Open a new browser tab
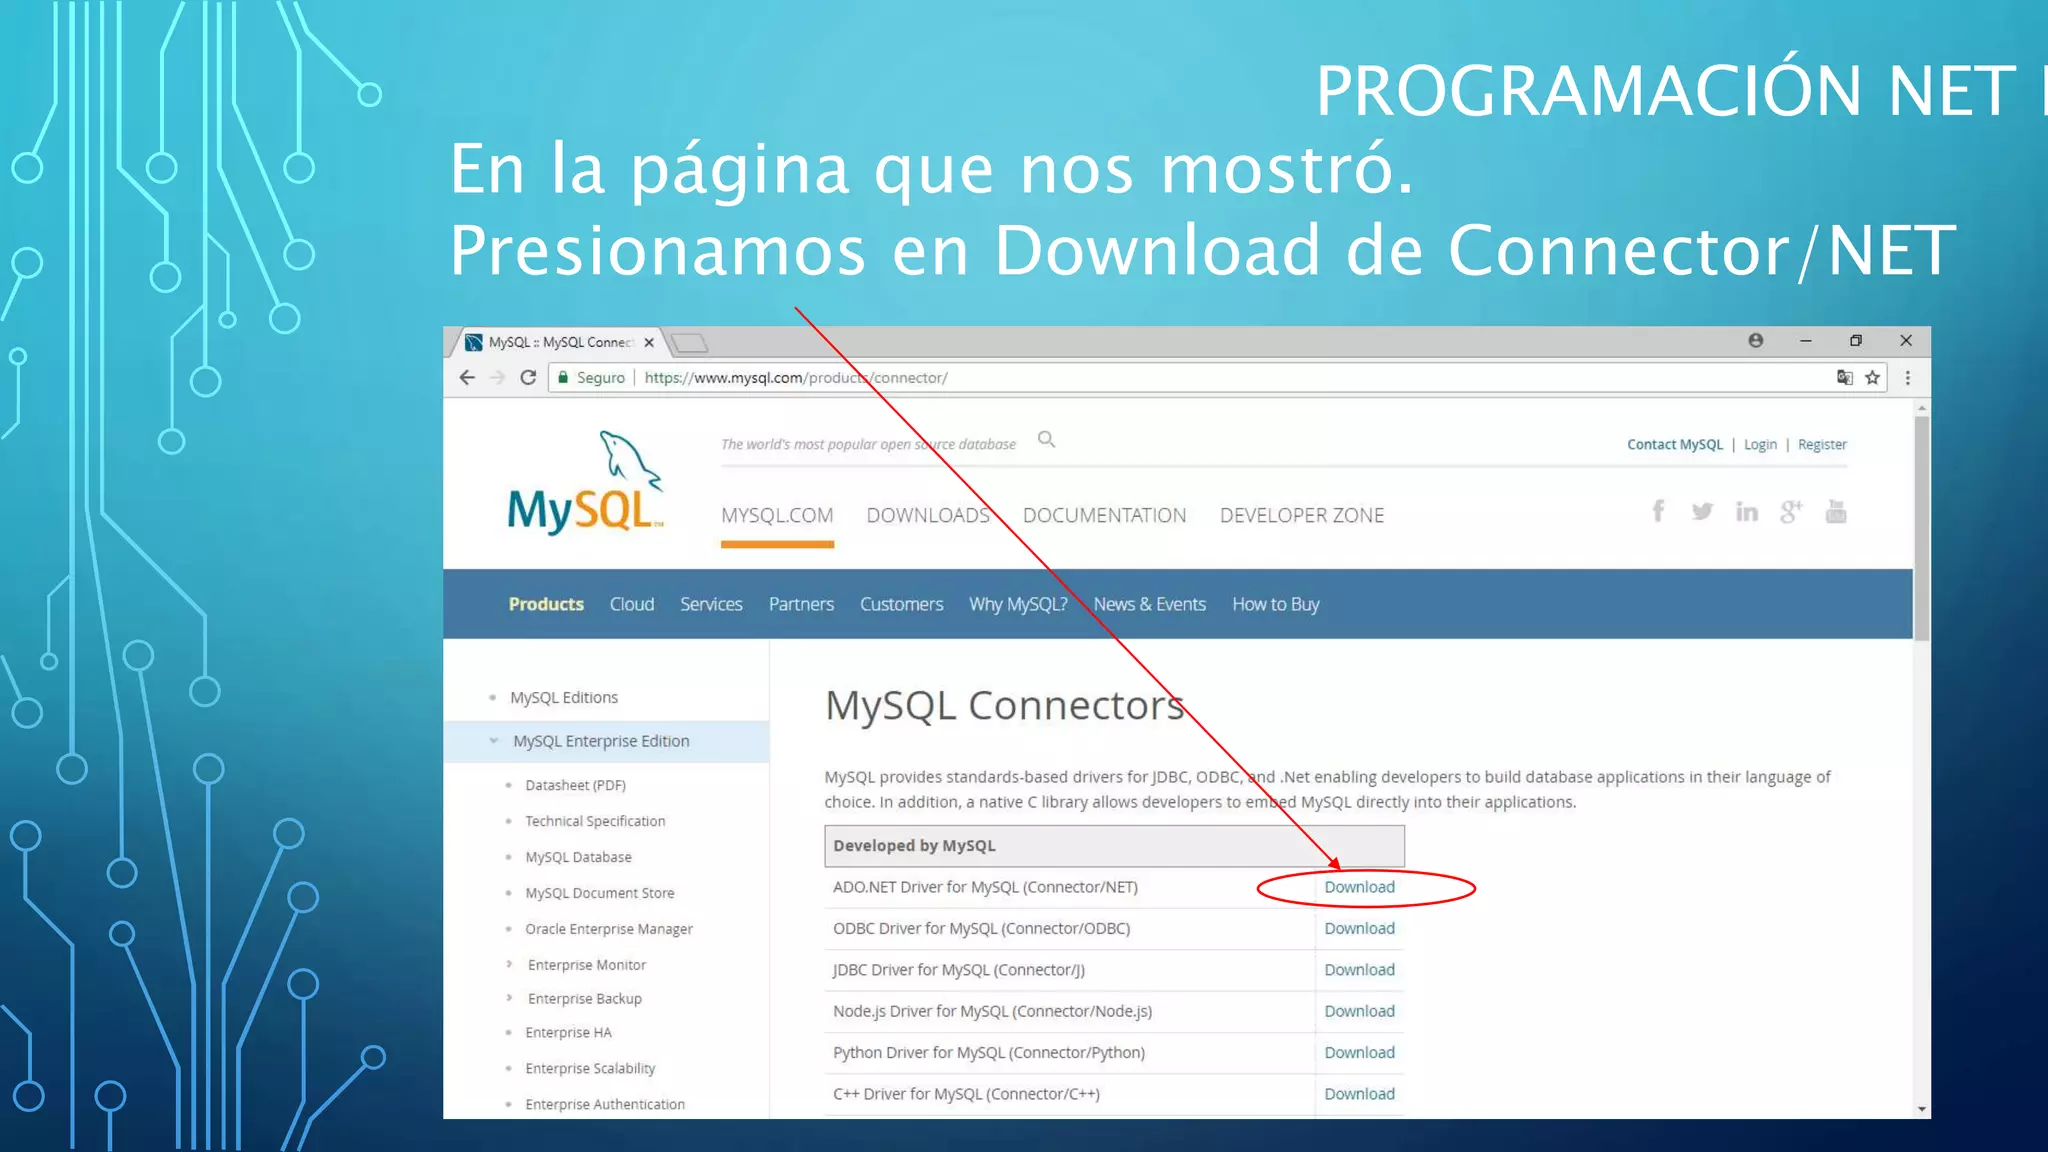The image size is (2048, 1152). tap(689, 343)
